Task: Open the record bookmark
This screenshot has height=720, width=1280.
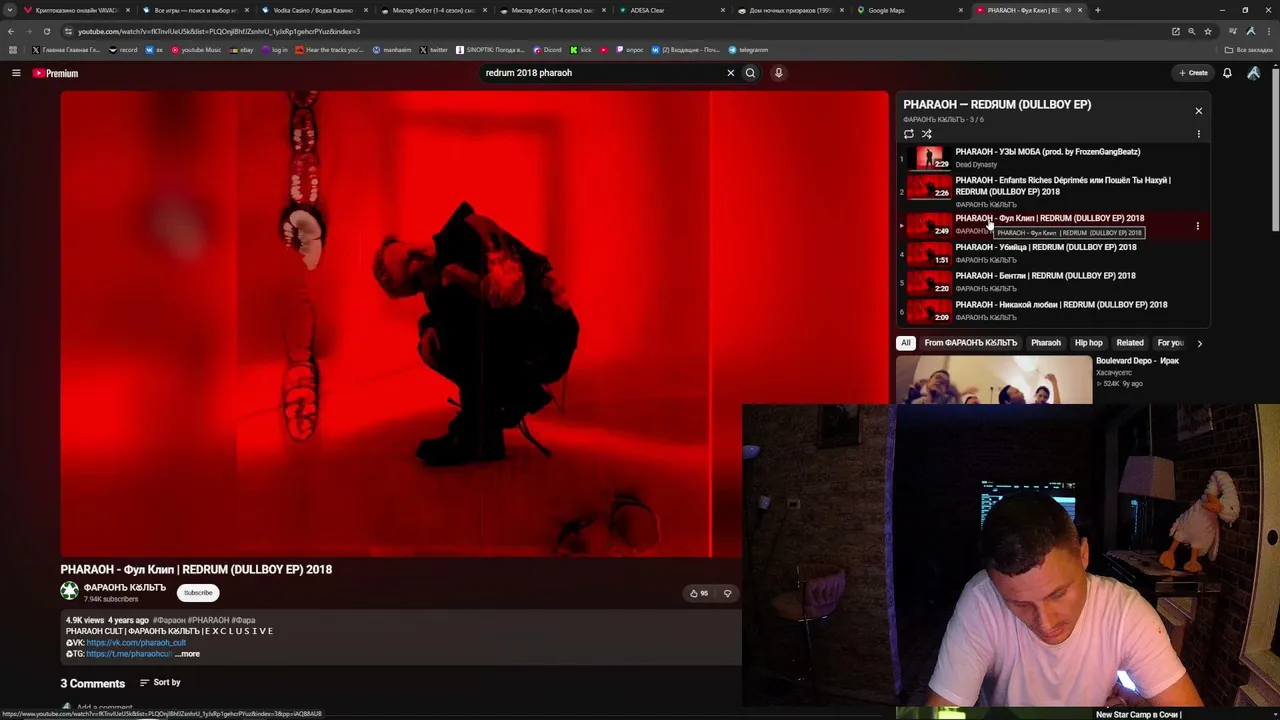Action: click(x=124, y=50)
